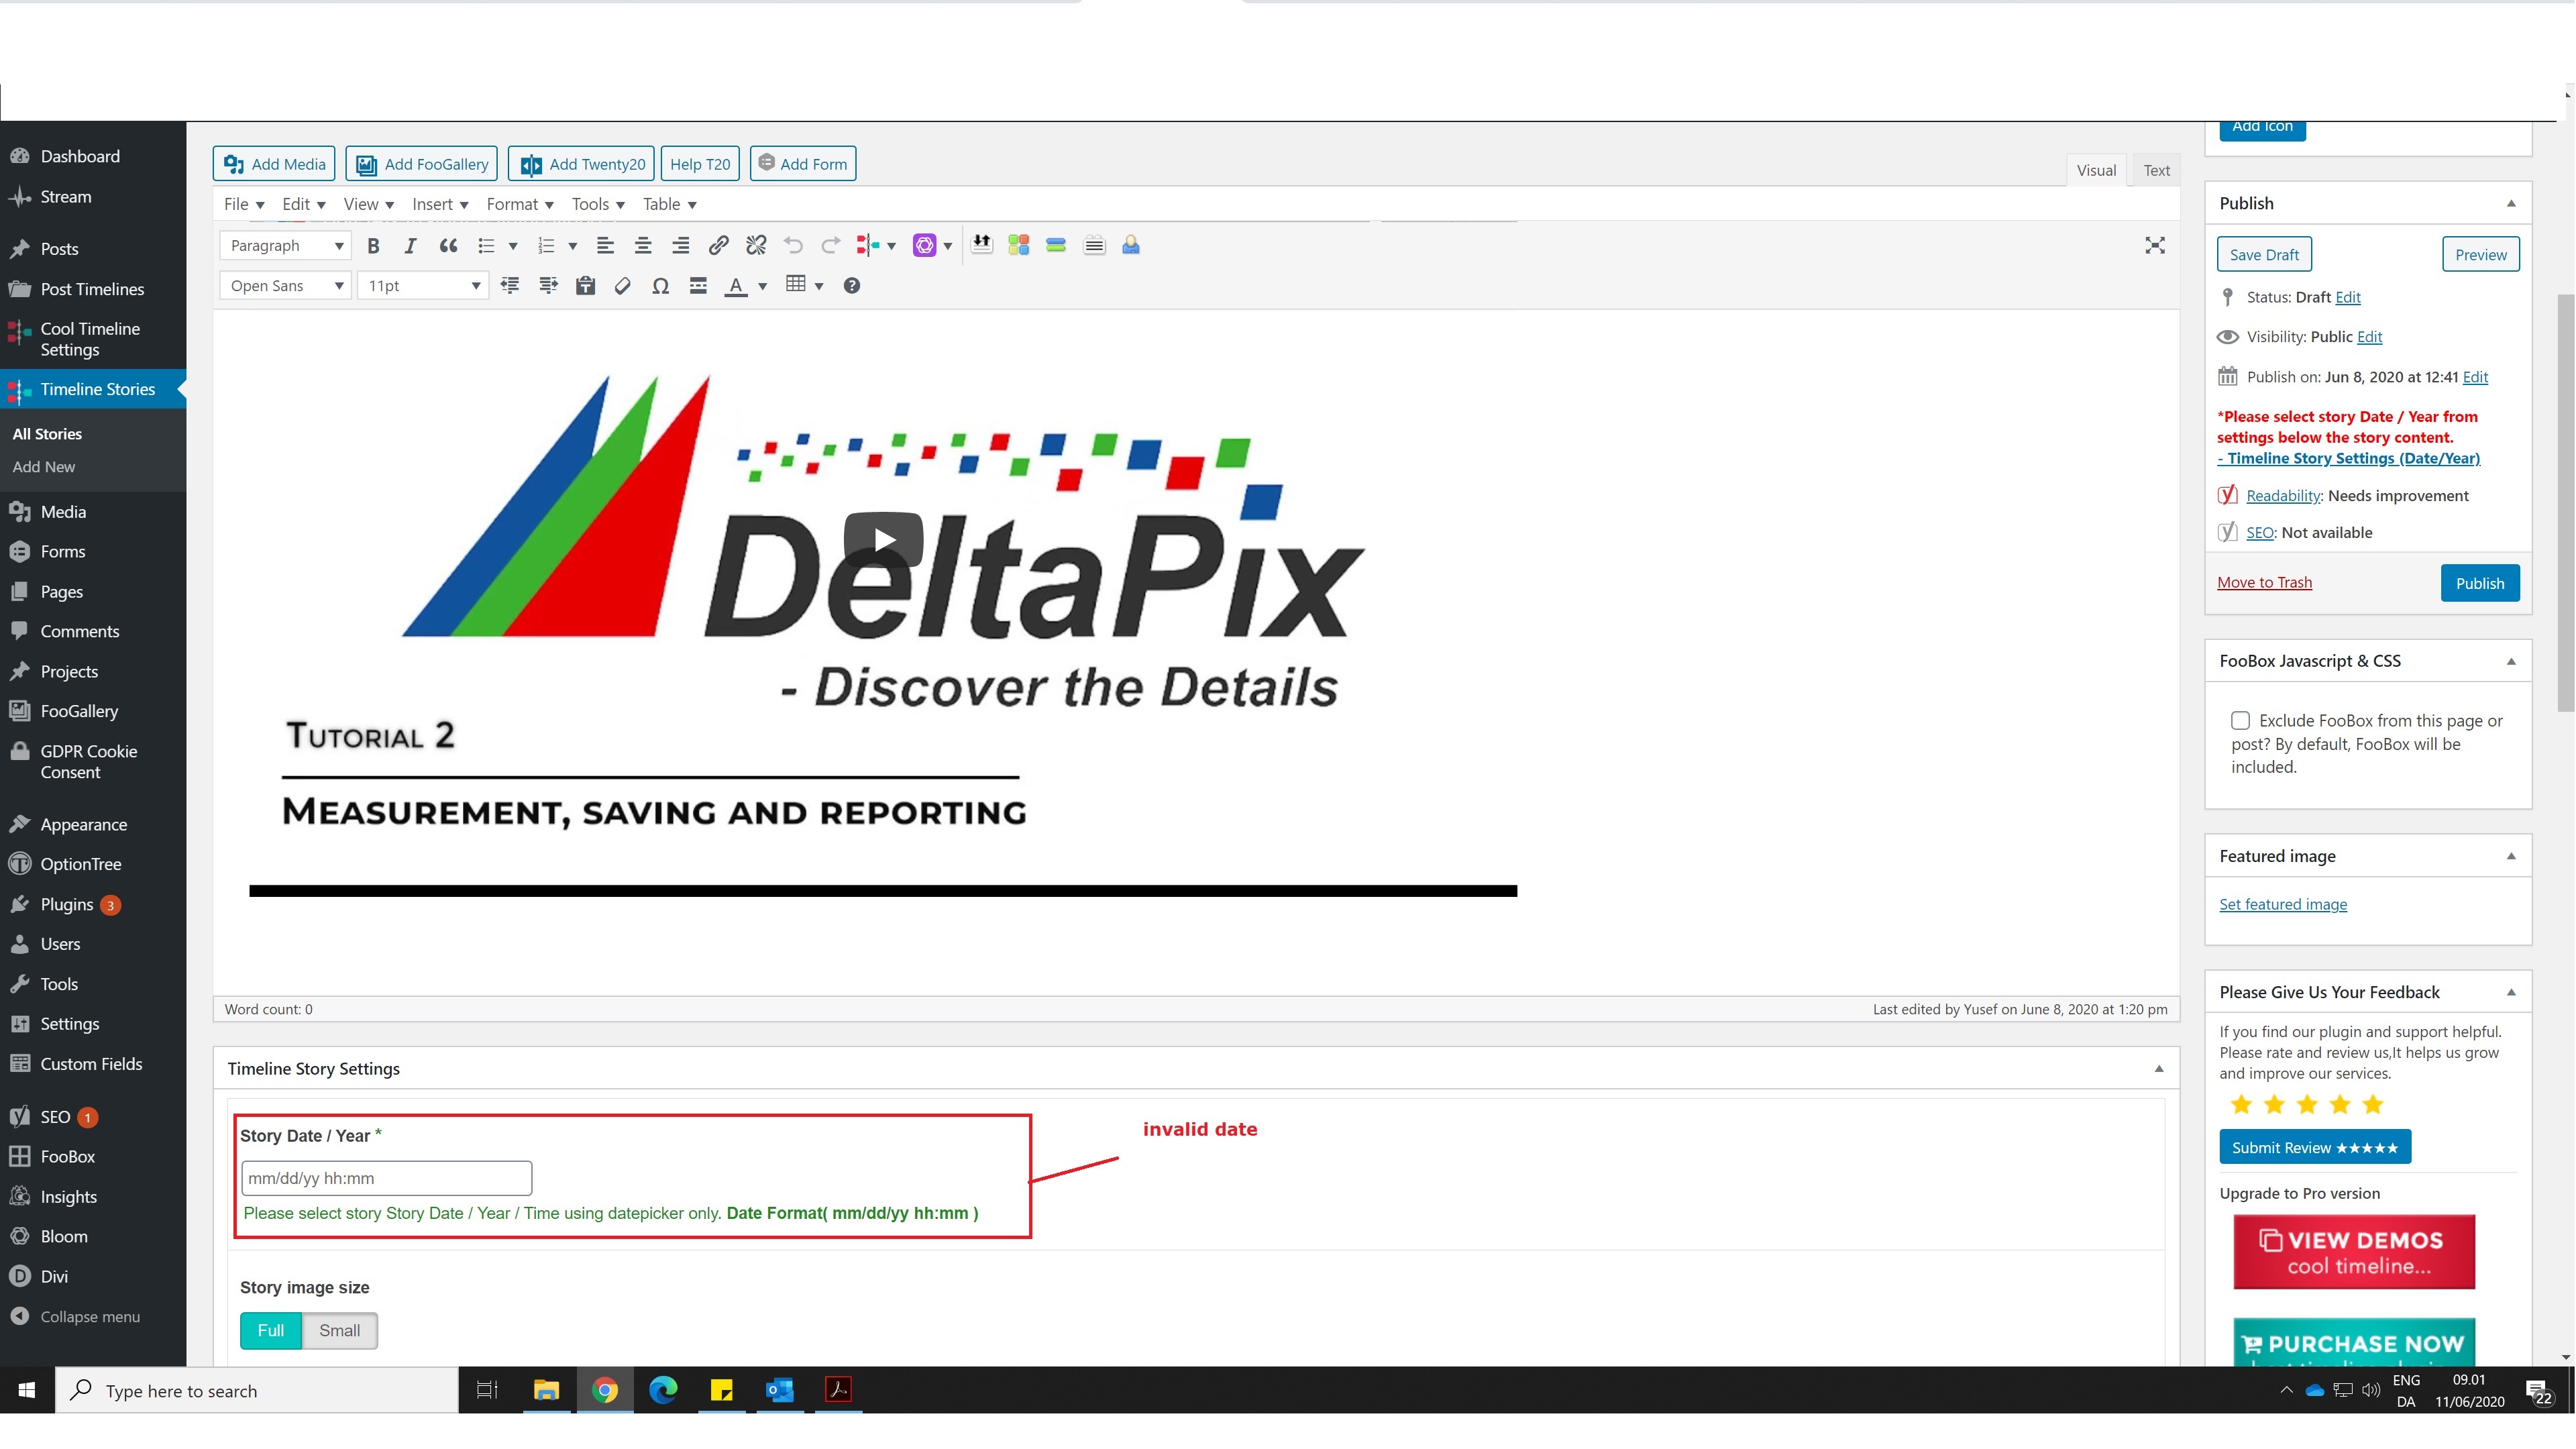Screen dimensions: 2576x1449
Task: Center align the text
Action: [643, 246]
